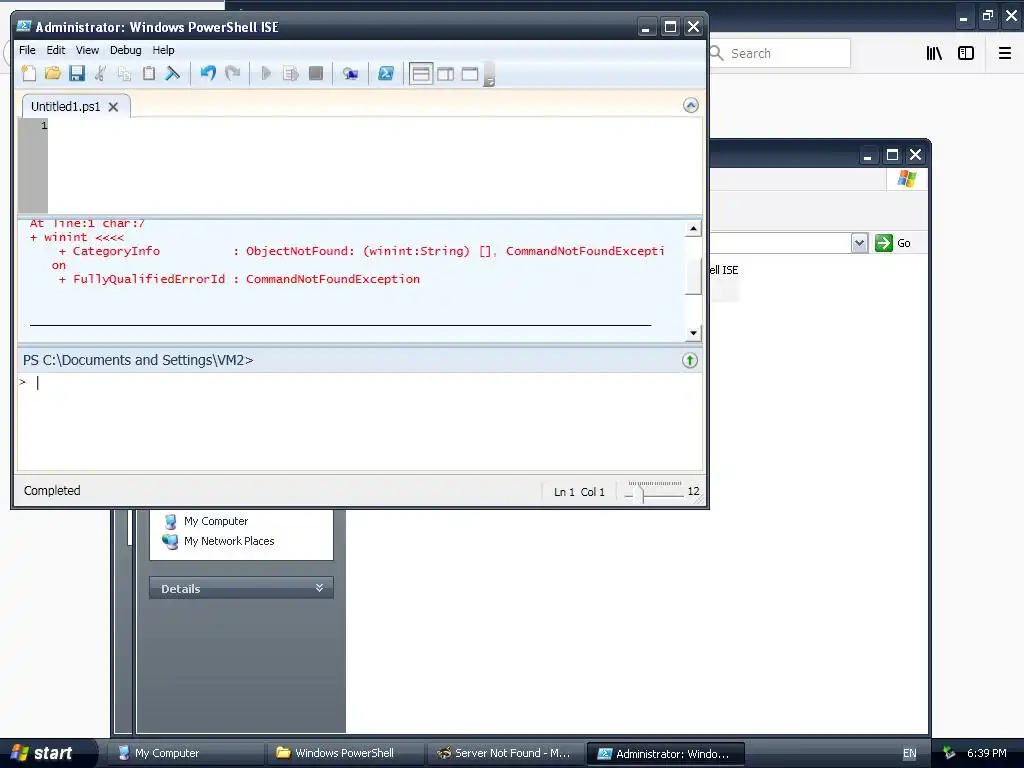Click the Firefox Search box
The image size is (1024, 768).
778,53
